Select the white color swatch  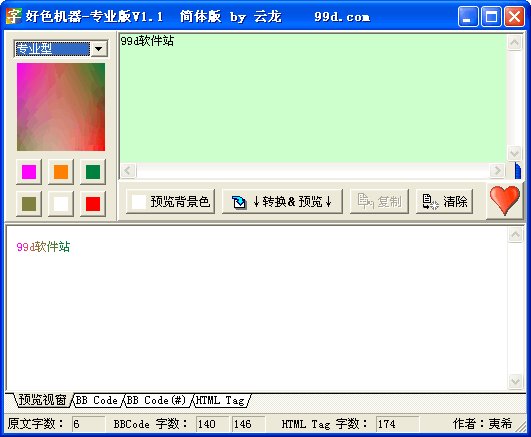click(61, 204)
